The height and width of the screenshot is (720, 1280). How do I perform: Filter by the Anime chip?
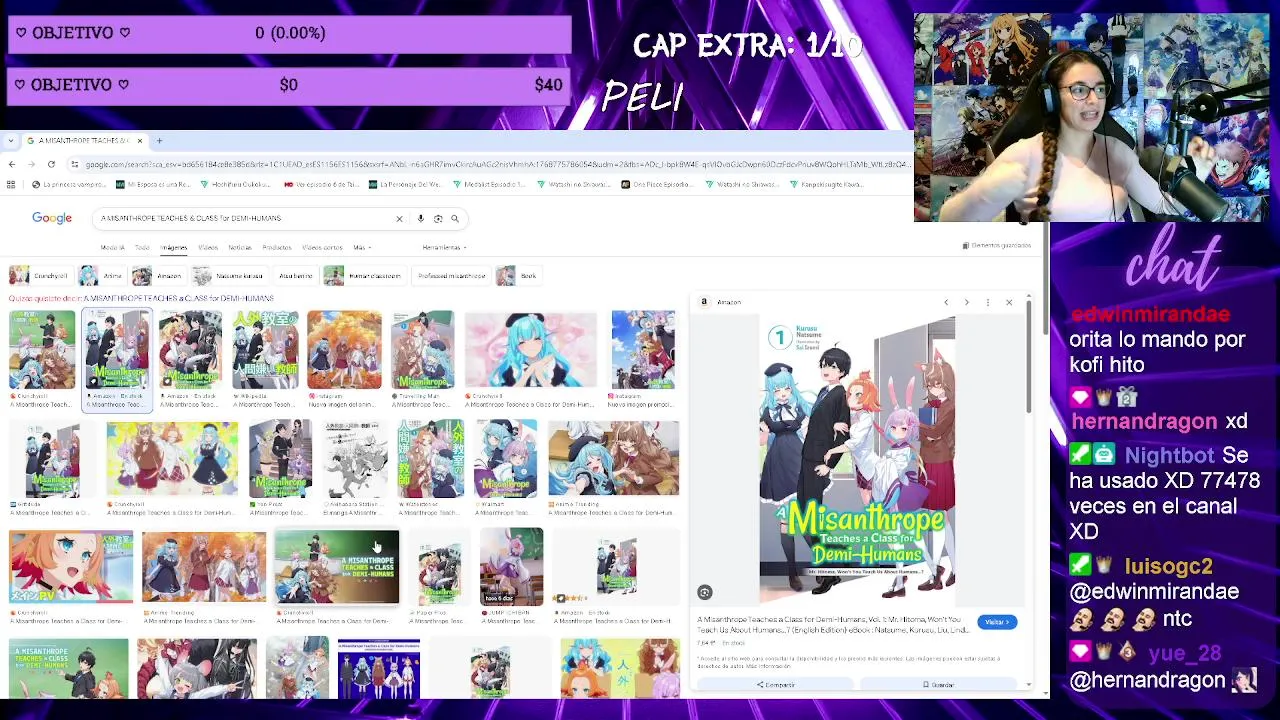point(102,276)
